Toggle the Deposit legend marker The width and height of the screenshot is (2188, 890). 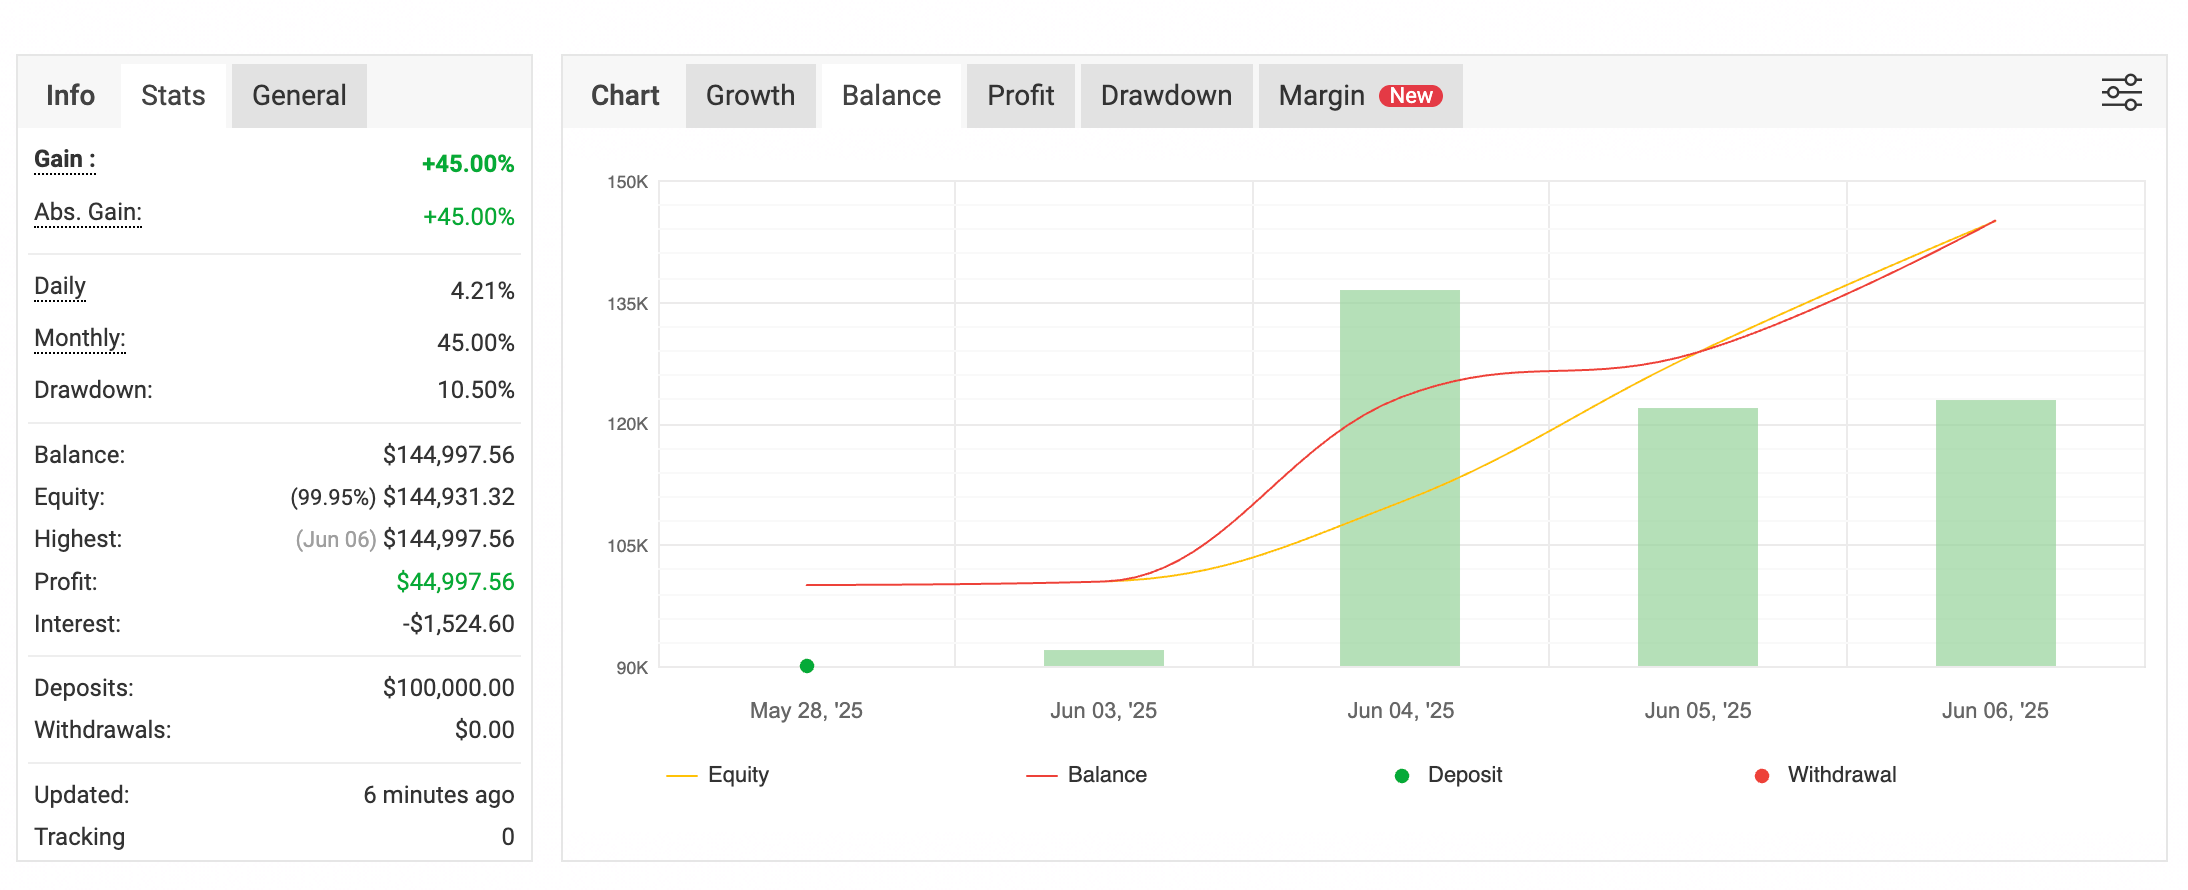point(1449,775)
